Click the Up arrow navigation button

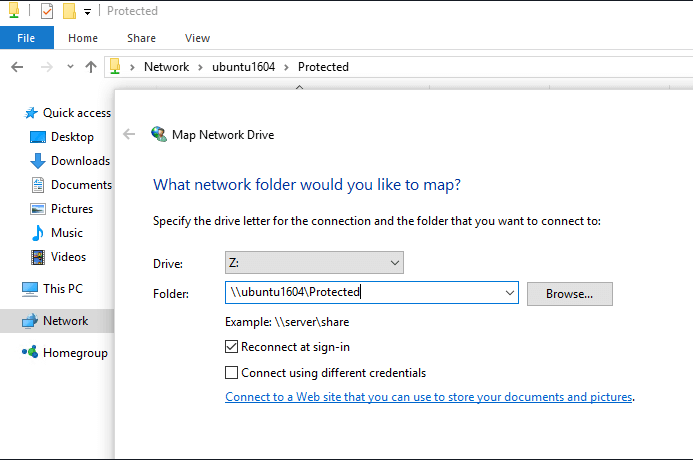(91, 67)
